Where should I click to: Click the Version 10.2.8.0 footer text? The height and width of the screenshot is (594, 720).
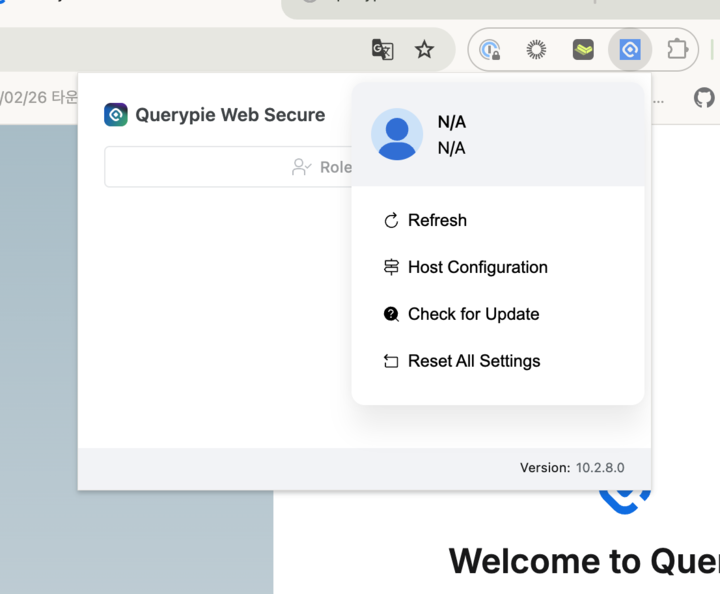coord(572,468)
